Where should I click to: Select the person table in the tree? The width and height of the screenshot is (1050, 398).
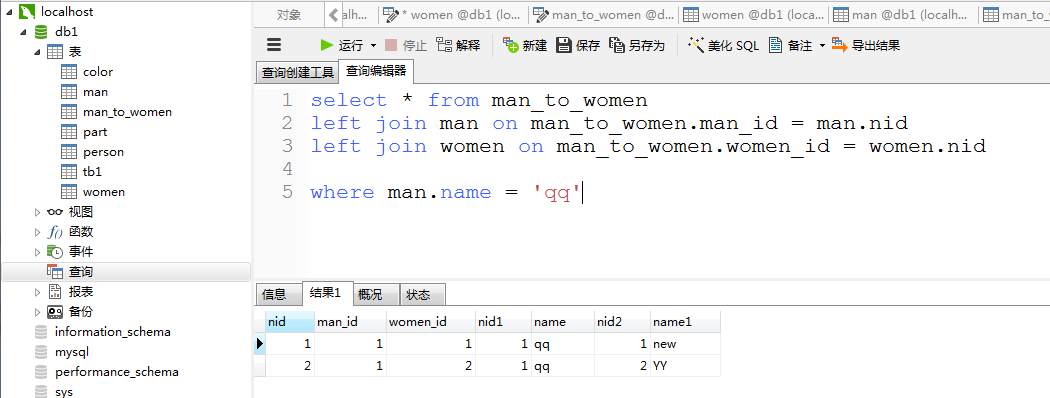[103, 152]
